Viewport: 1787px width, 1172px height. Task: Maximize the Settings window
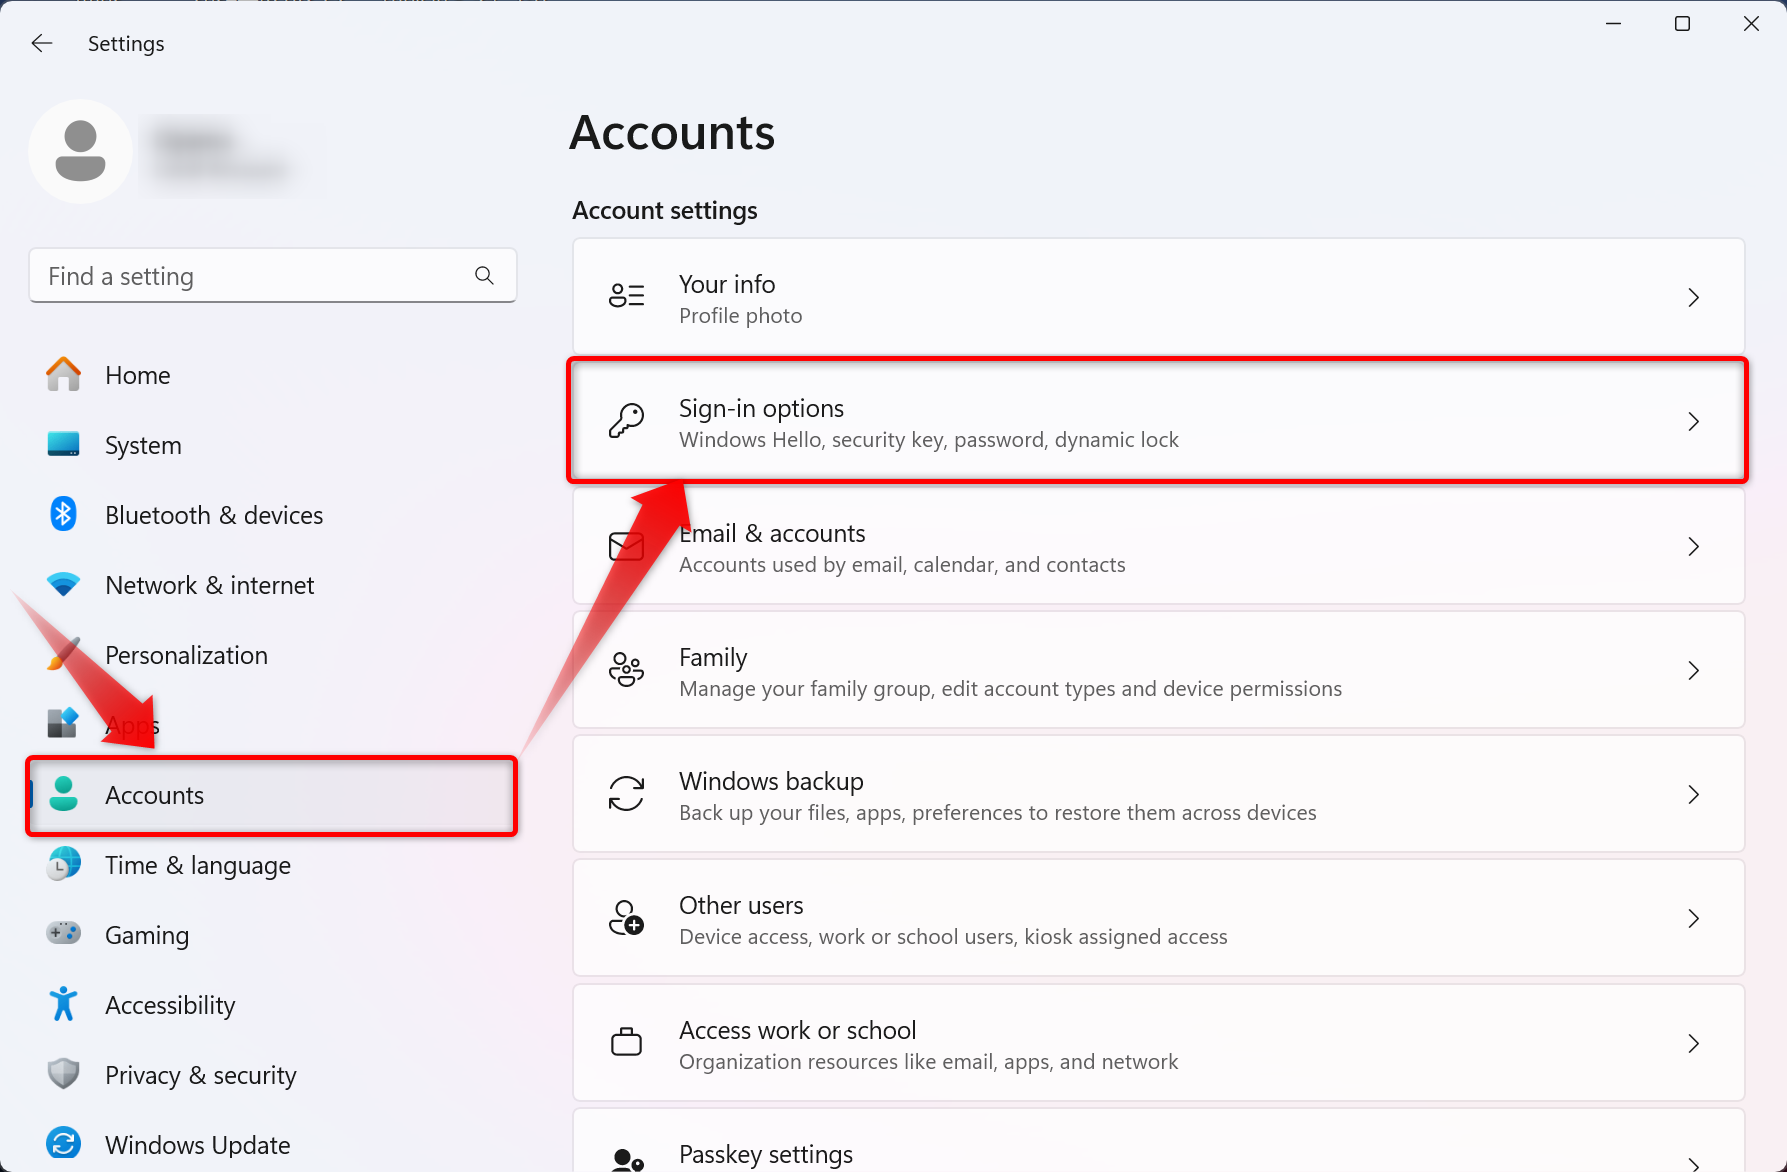(x=1682, y=23)
